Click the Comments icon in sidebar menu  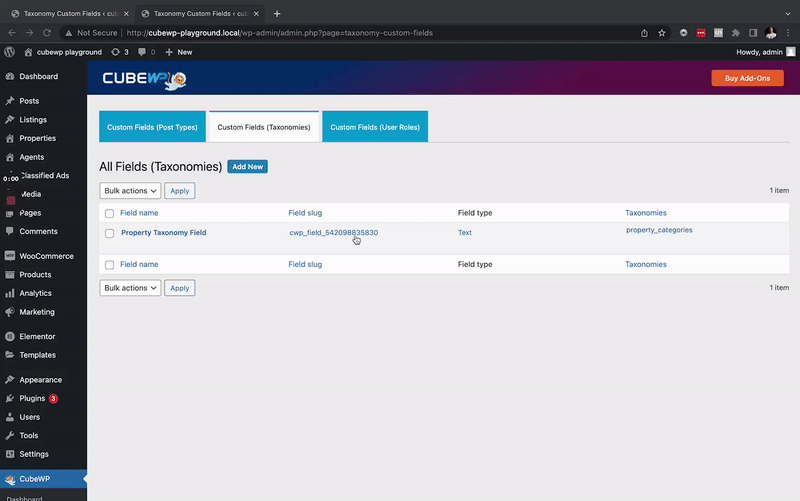pyautogui.click(x=10, y=231)
